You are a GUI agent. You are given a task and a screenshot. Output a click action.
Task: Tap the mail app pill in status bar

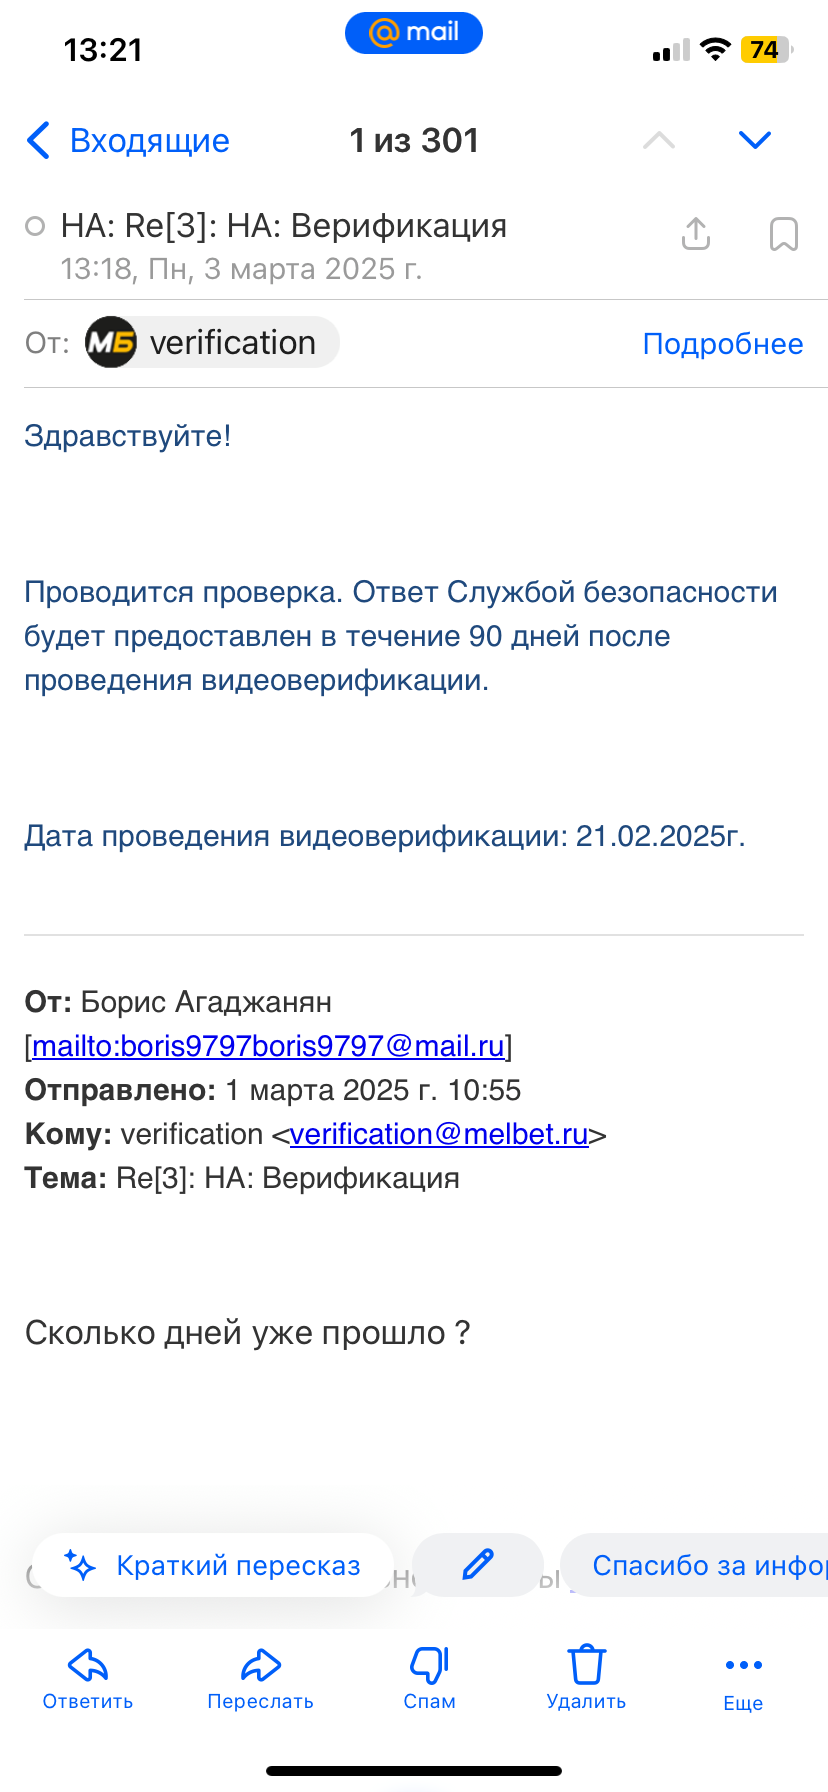pyautogui.click(x=414, y=33)
